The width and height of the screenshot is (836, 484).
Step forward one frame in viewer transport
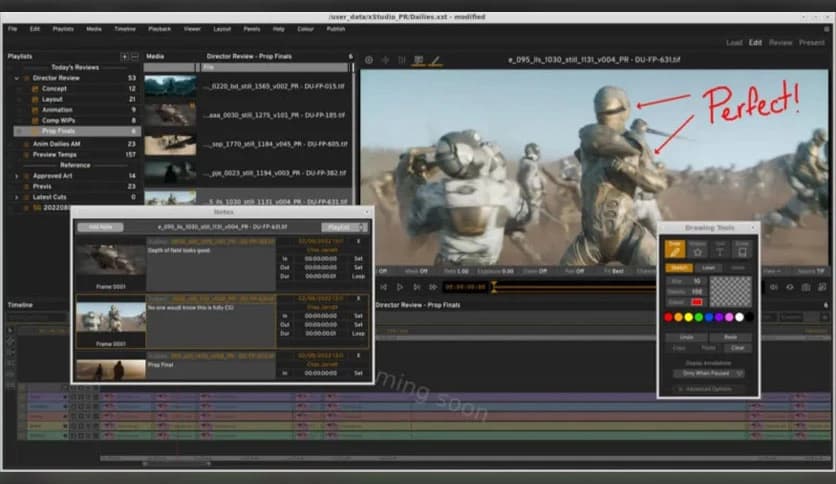tap(416, 287)
